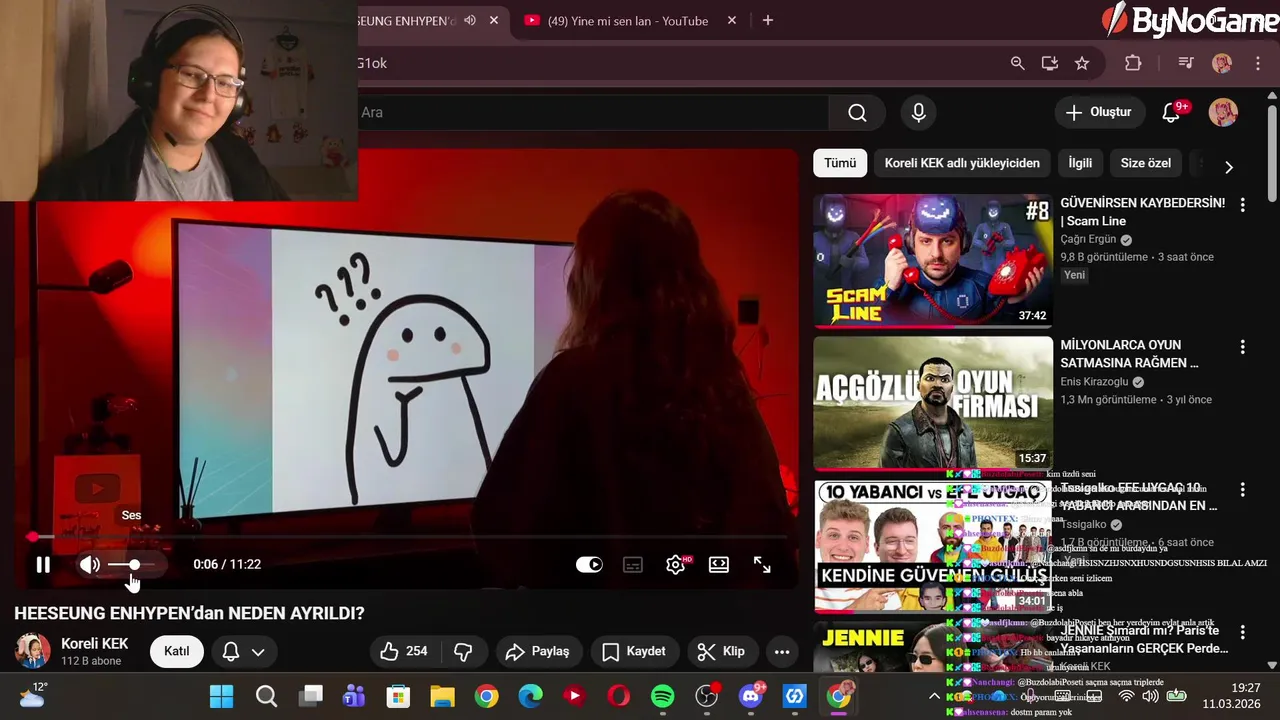Open the options menu for MİLYONLARCA OYUN video
The height and width of the screenshot is (720, 1280).
[1243, 347]
